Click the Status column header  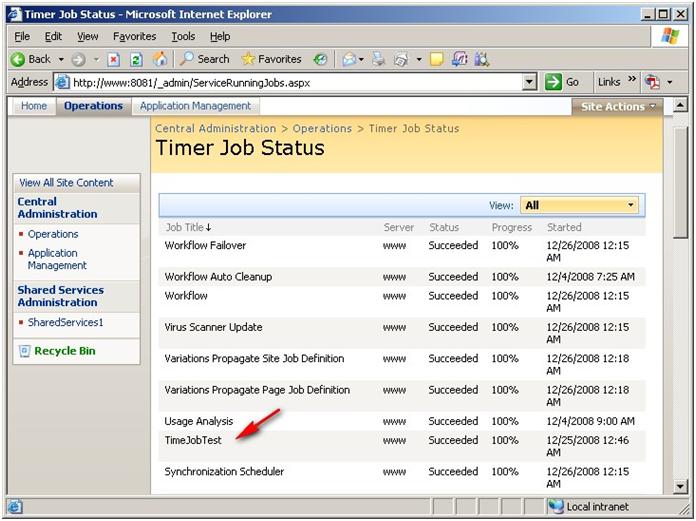[x=444, y=227]
